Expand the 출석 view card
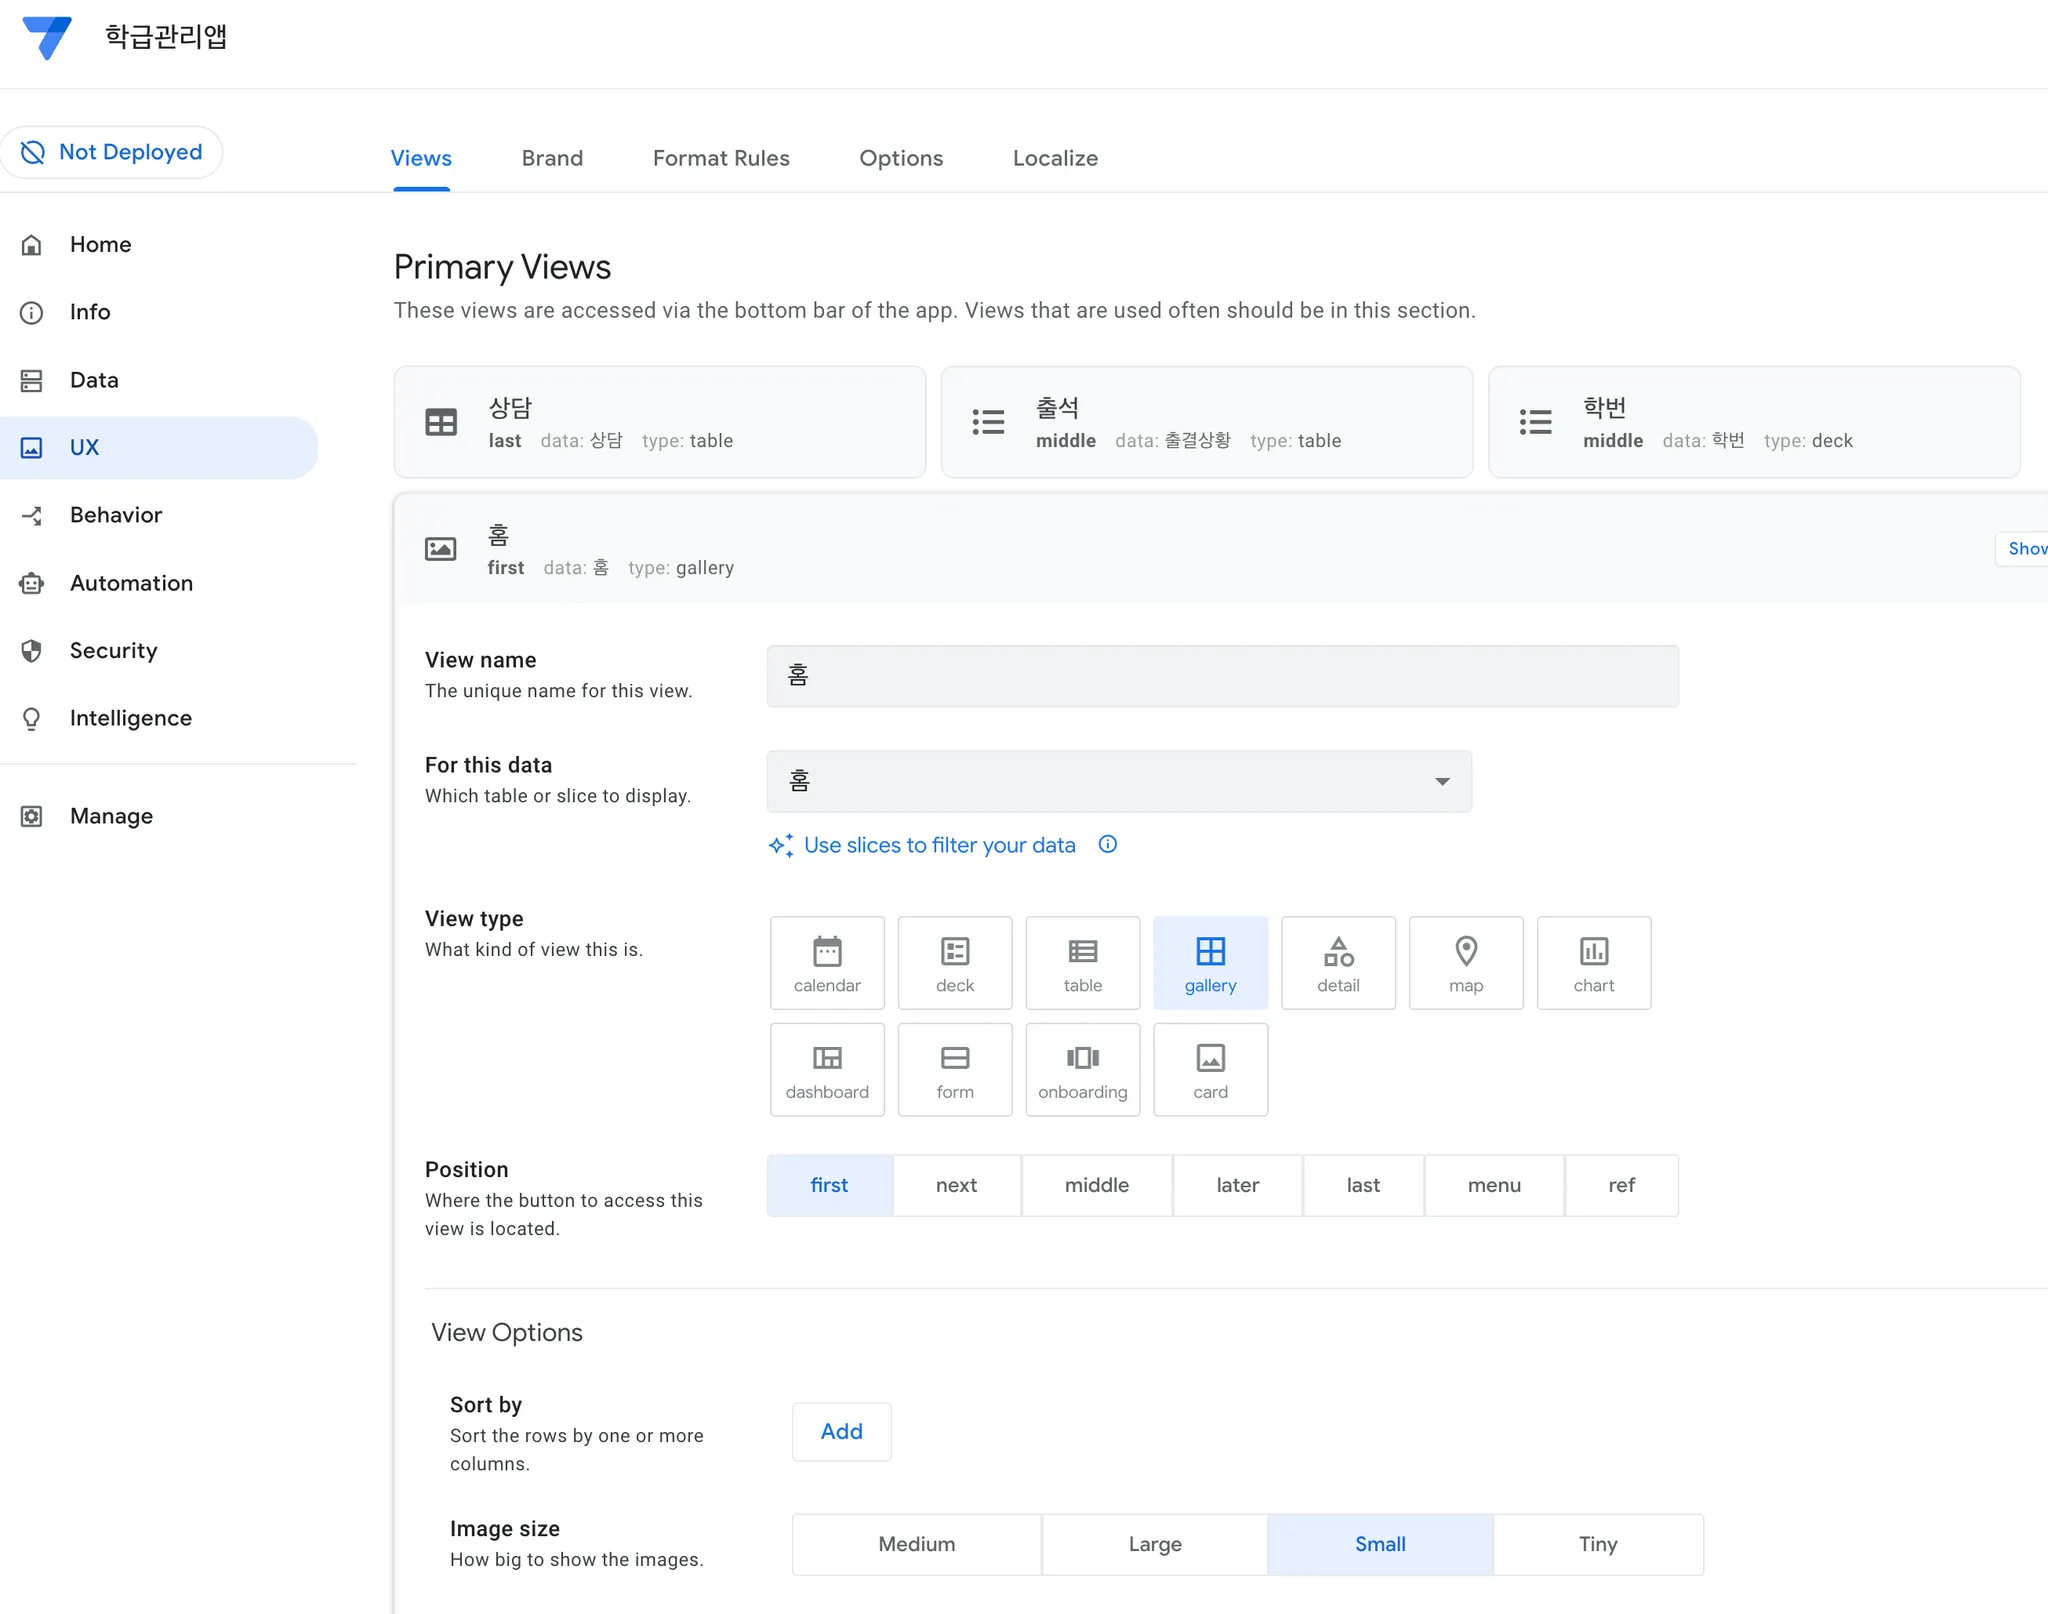Screen dimensions: 2048x1614 click(x=1206, y=422)
